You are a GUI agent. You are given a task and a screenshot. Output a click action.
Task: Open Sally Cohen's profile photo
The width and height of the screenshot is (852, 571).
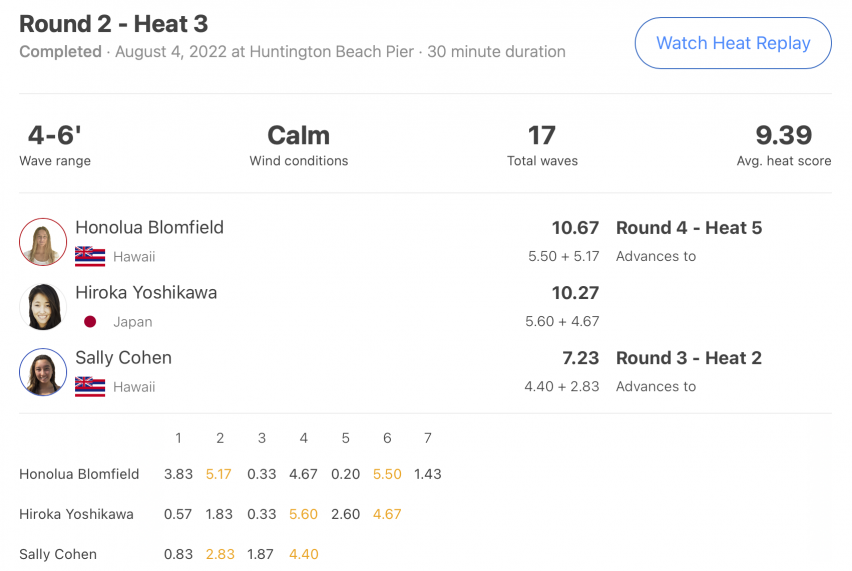(x=43, y=372)
